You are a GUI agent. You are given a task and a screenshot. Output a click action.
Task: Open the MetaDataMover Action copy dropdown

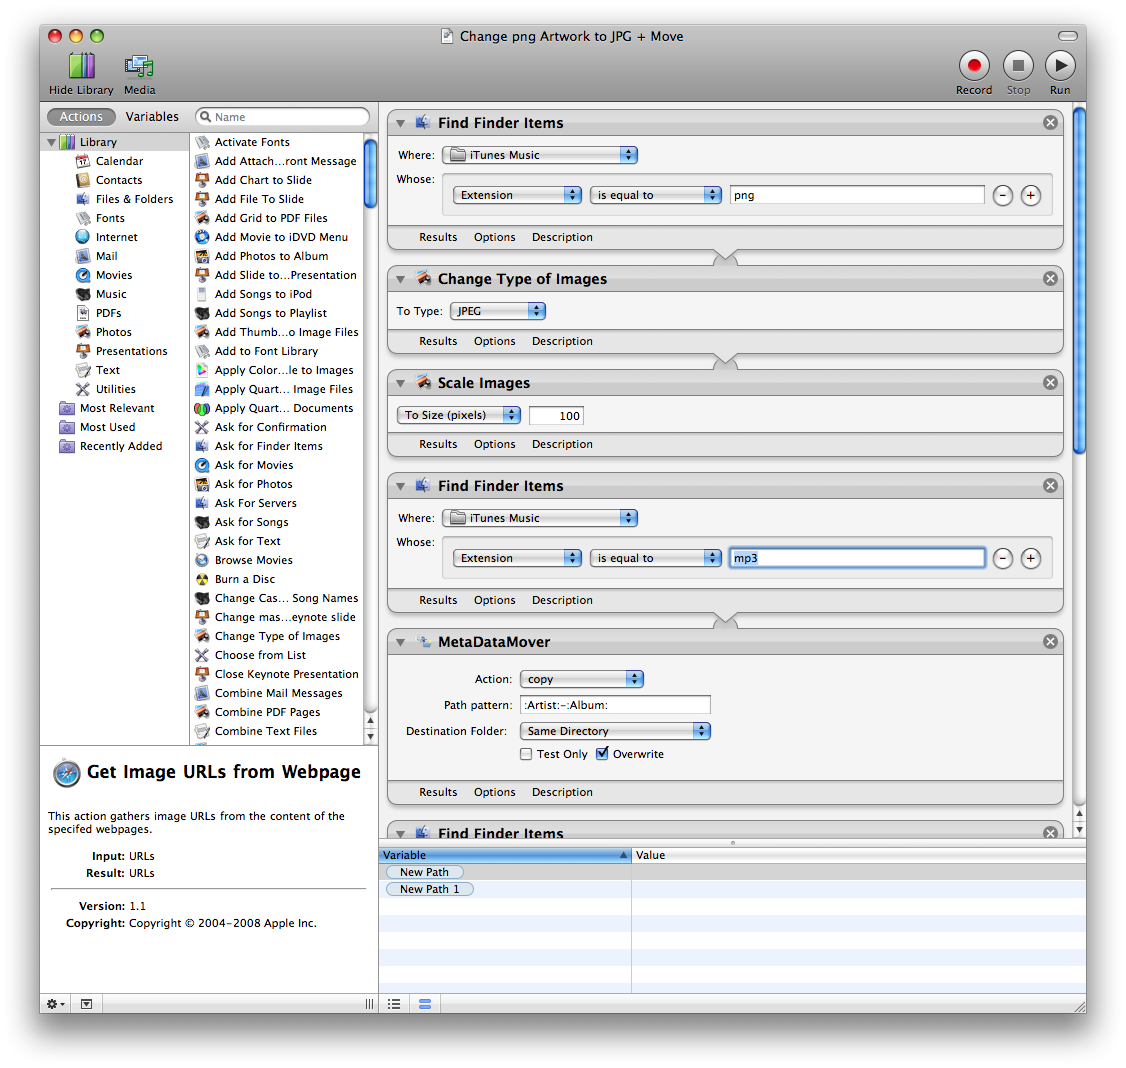(x=582, y=679)
